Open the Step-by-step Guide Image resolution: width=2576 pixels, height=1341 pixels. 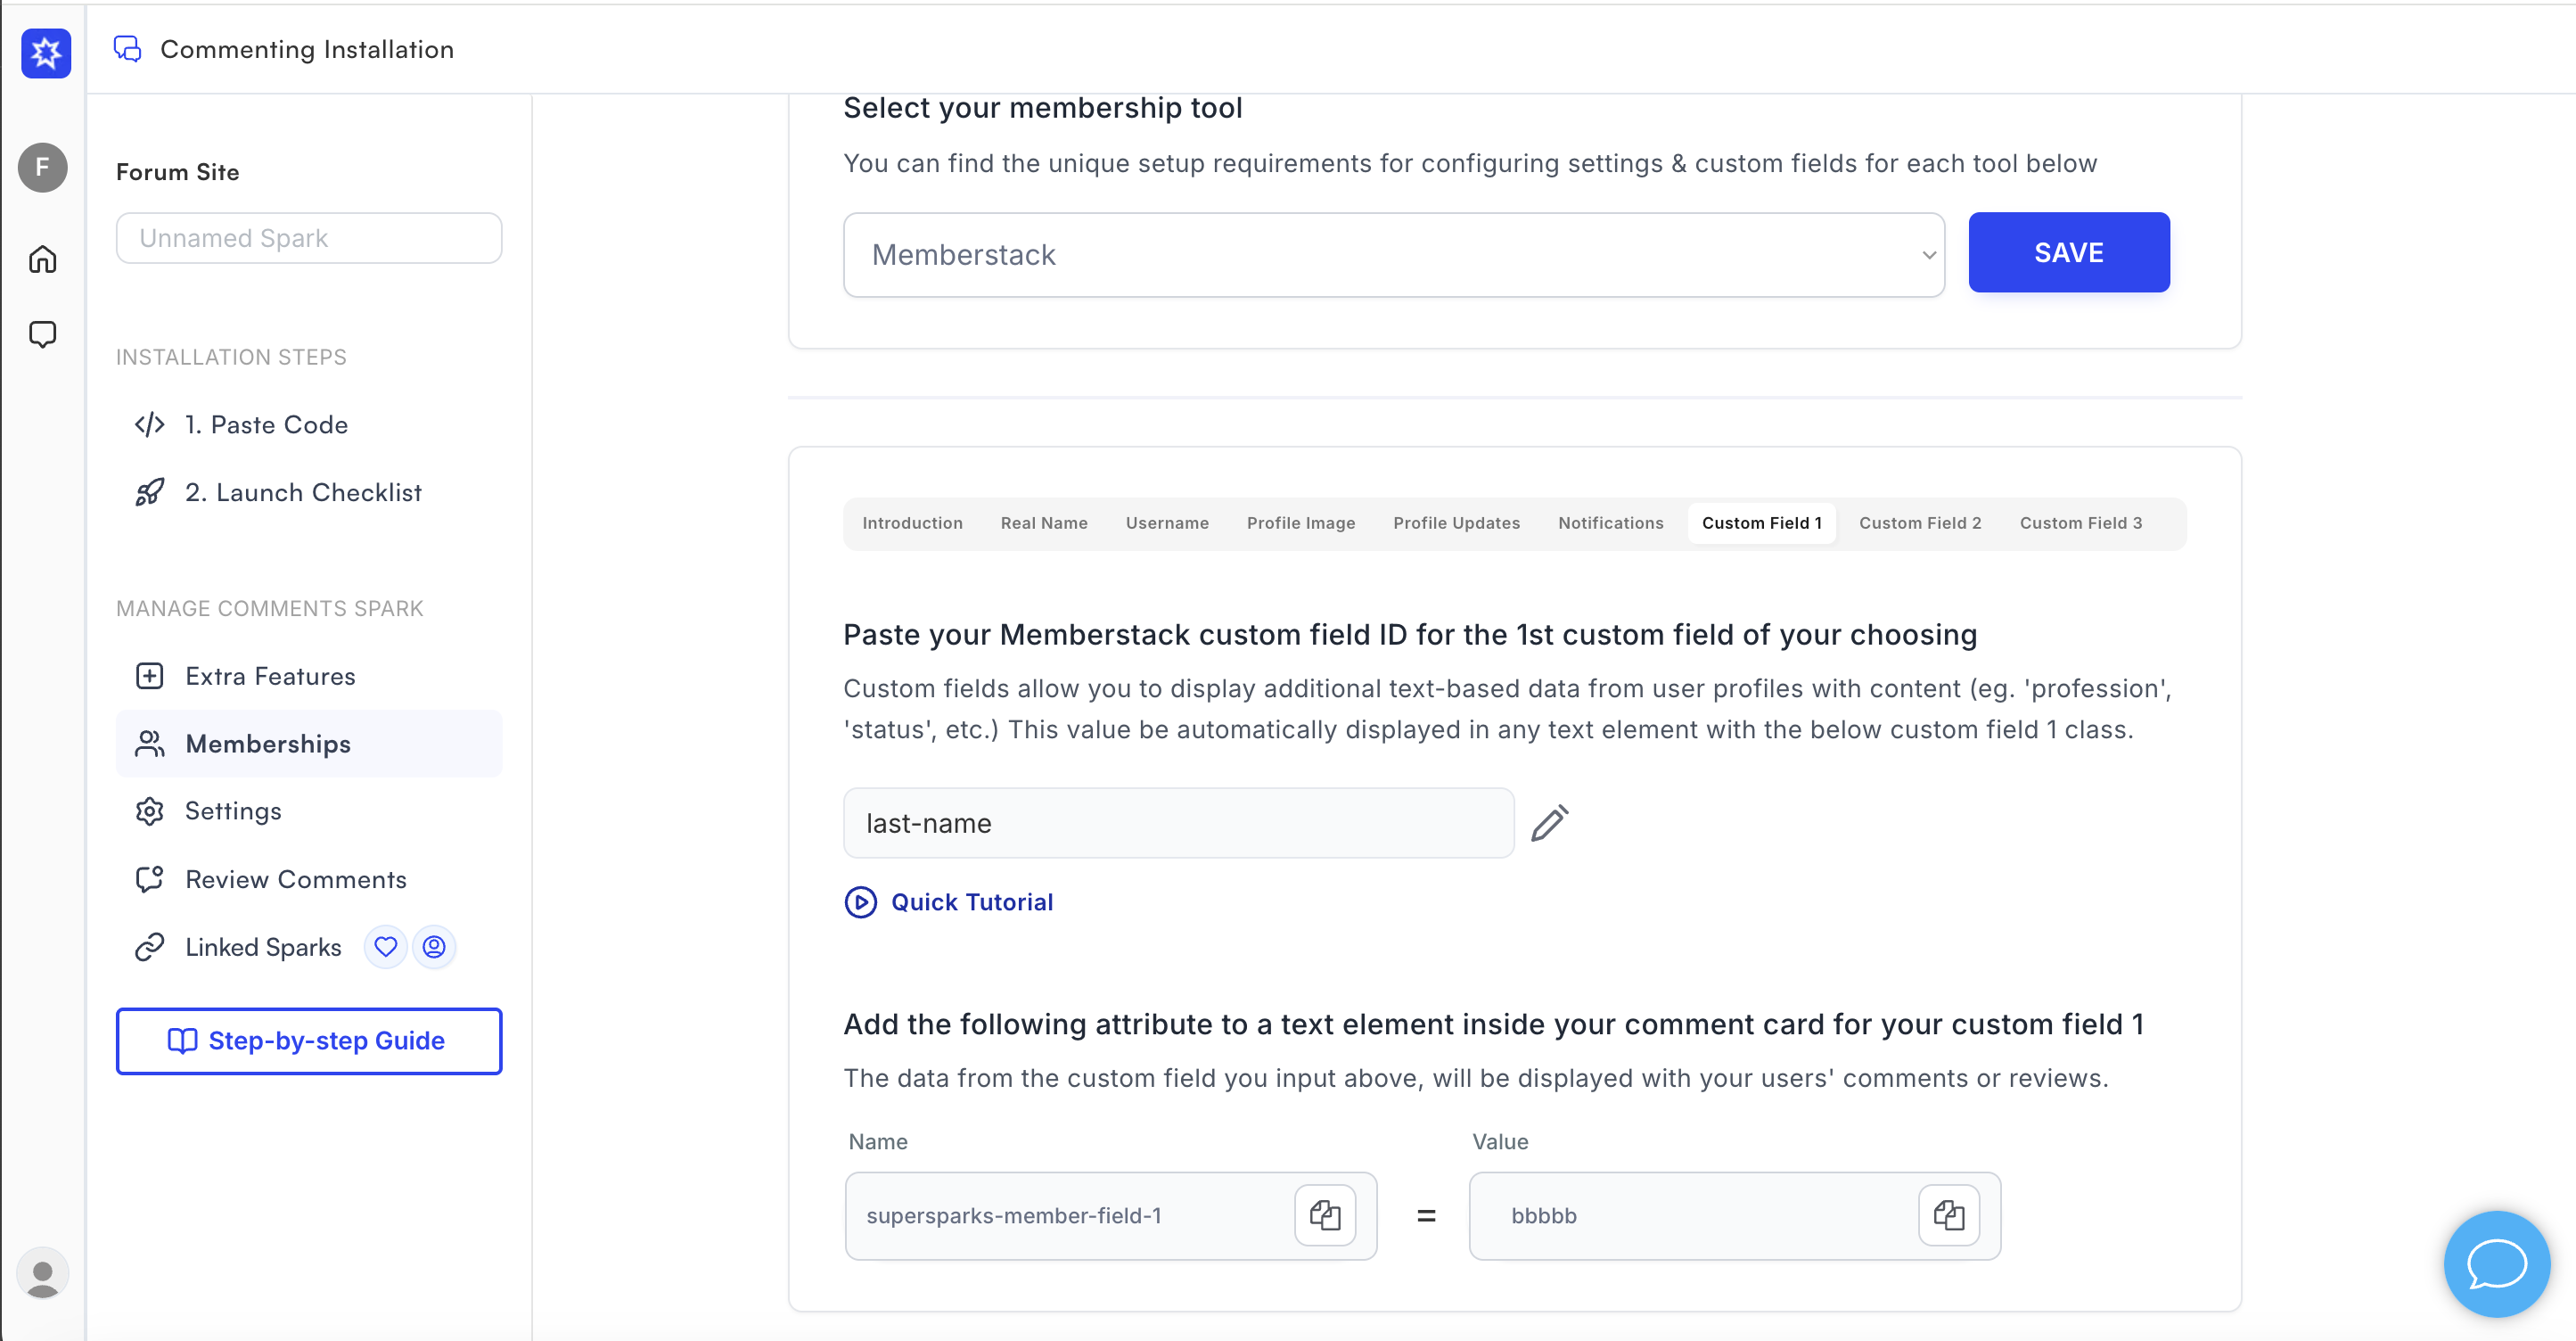pyautogui.click(x=308, y=1041)
